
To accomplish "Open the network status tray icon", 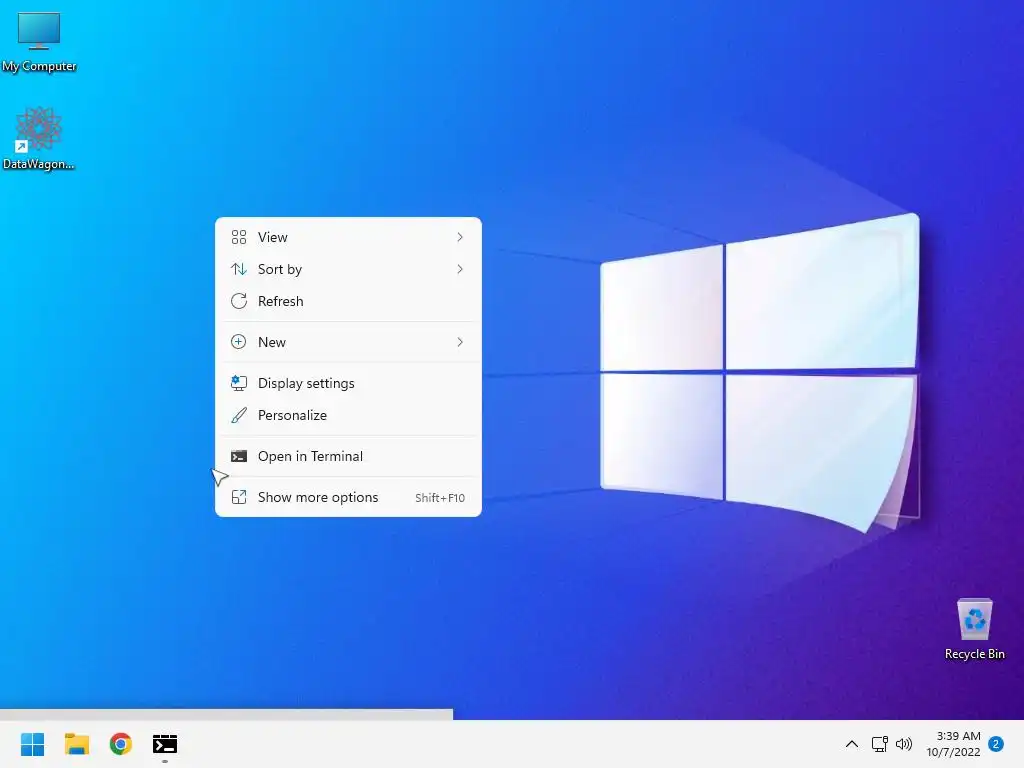I will [880, 744].
